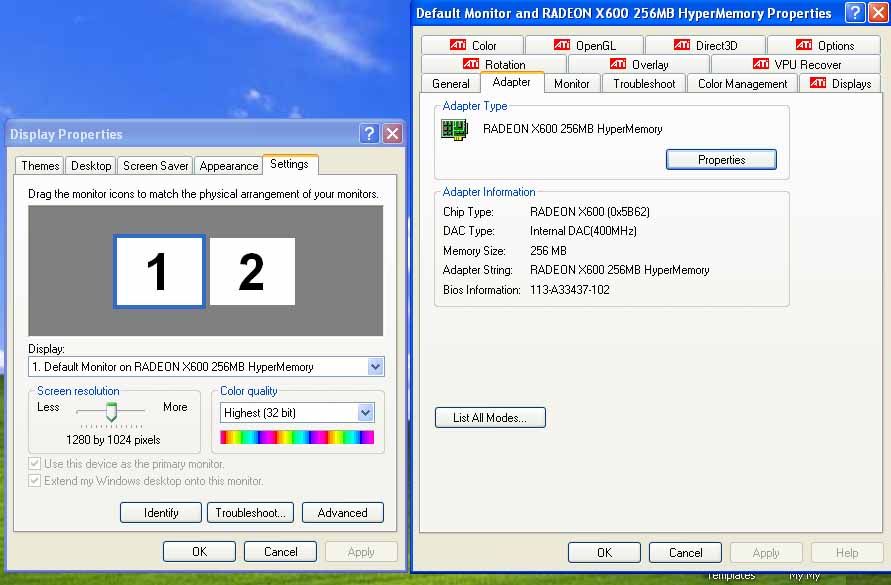Click the help question mark in Display Properties
This screenshot has width=891, height=585.
click(x=369, y=134)
